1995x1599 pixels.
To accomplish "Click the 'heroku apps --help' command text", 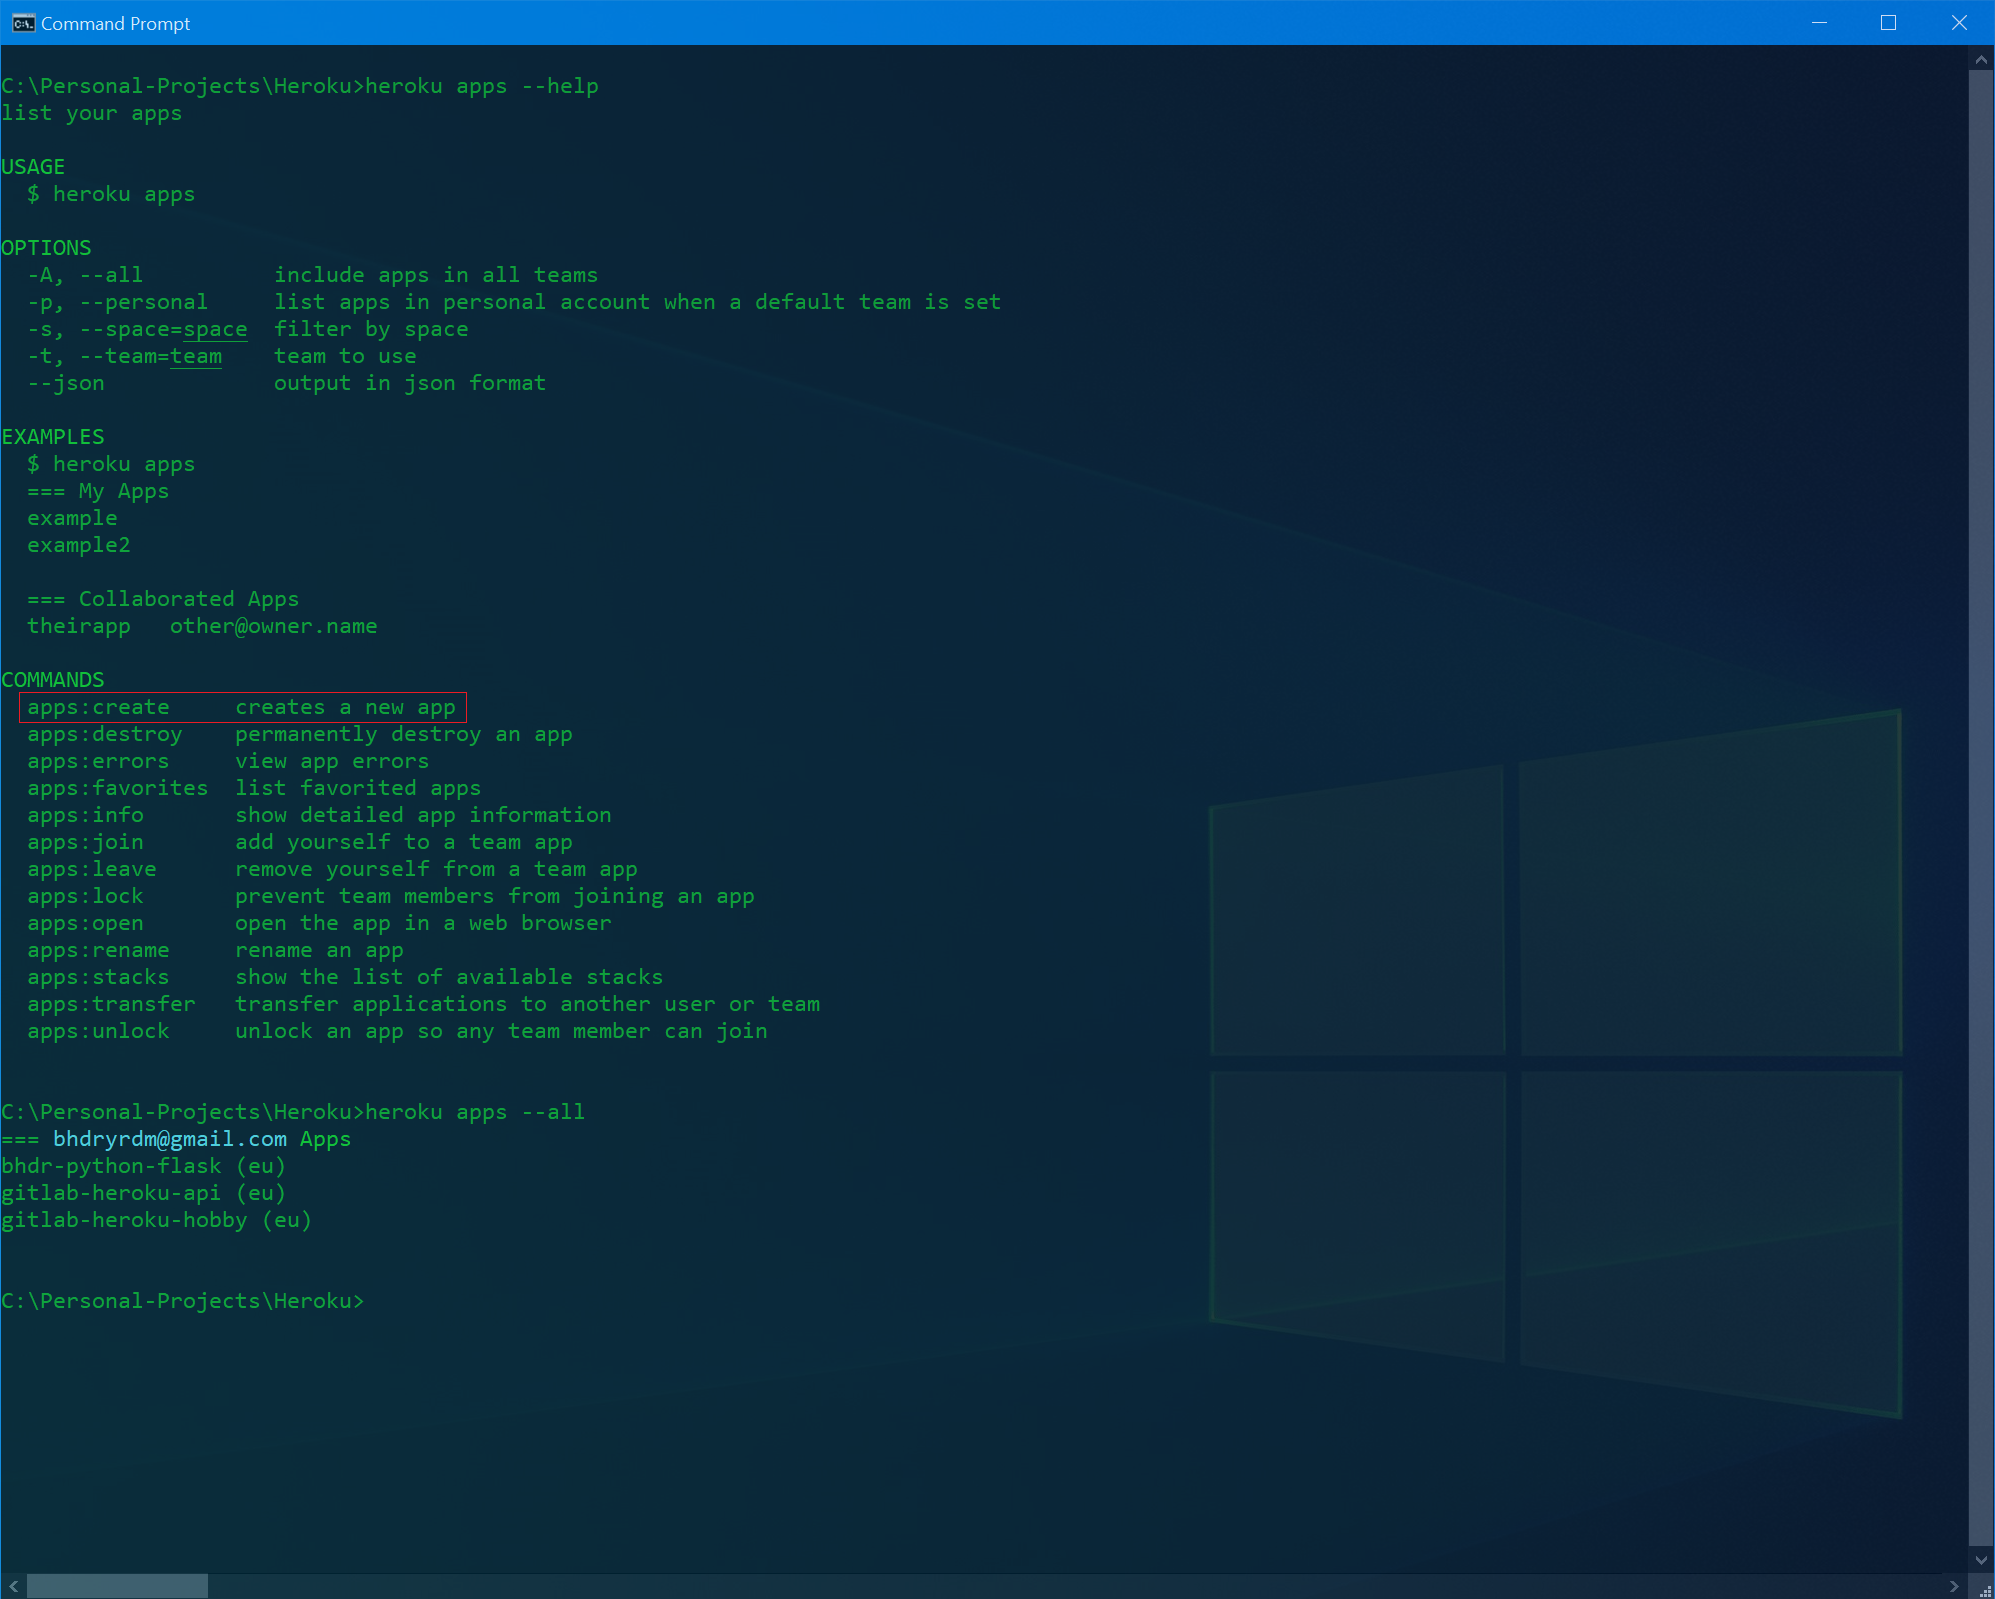I will tap(482, 86).
